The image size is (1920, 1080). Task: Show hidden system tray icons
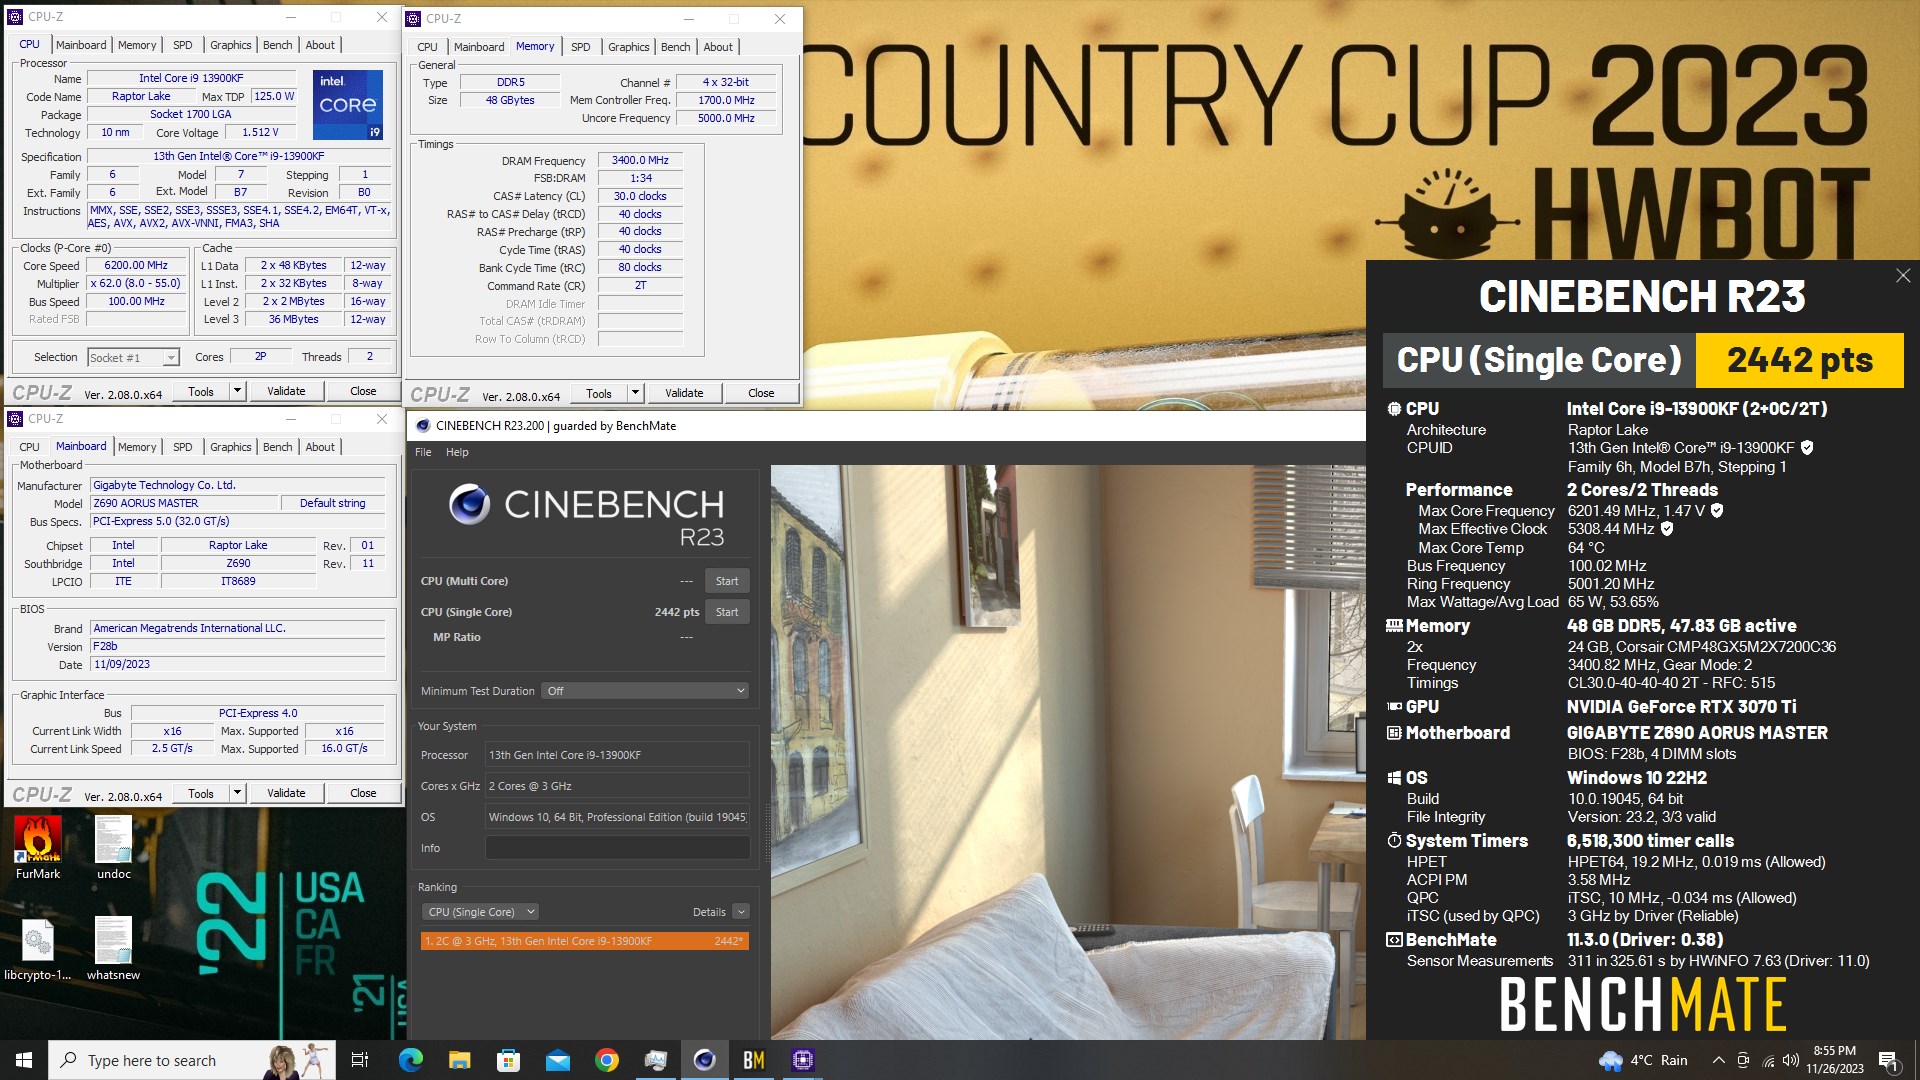point(1718,1060)
